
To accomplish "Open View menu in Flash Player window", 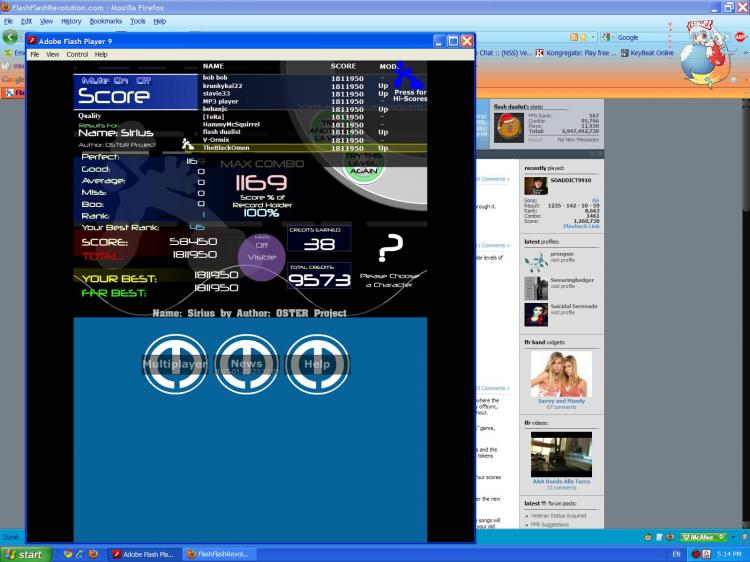I will 53,55.
